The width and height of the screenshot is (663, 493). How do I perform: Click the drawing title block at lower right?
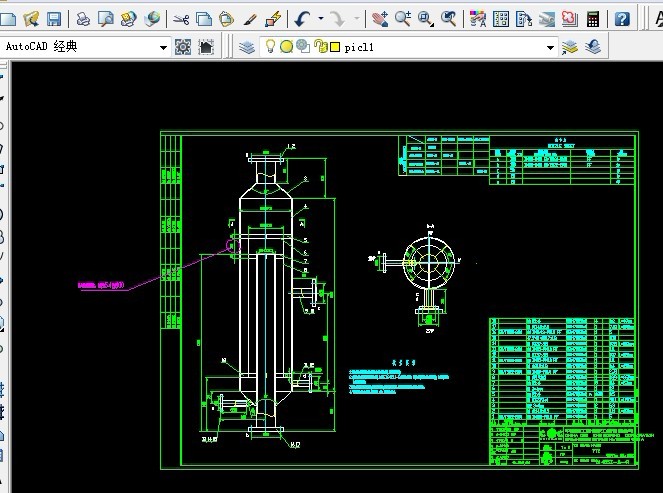click(564, 444)
